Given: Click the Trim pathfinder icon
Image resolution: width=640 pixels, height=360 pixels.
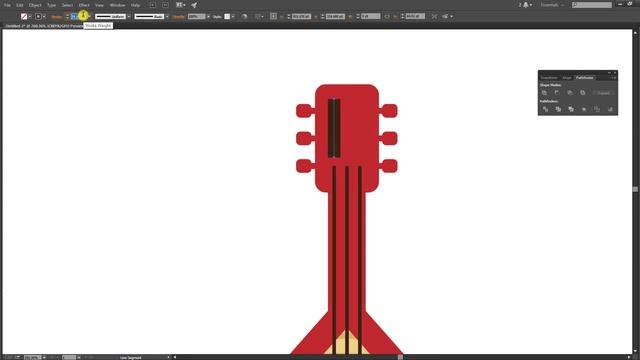Looking at the screenshot, I should pos(558,109).
